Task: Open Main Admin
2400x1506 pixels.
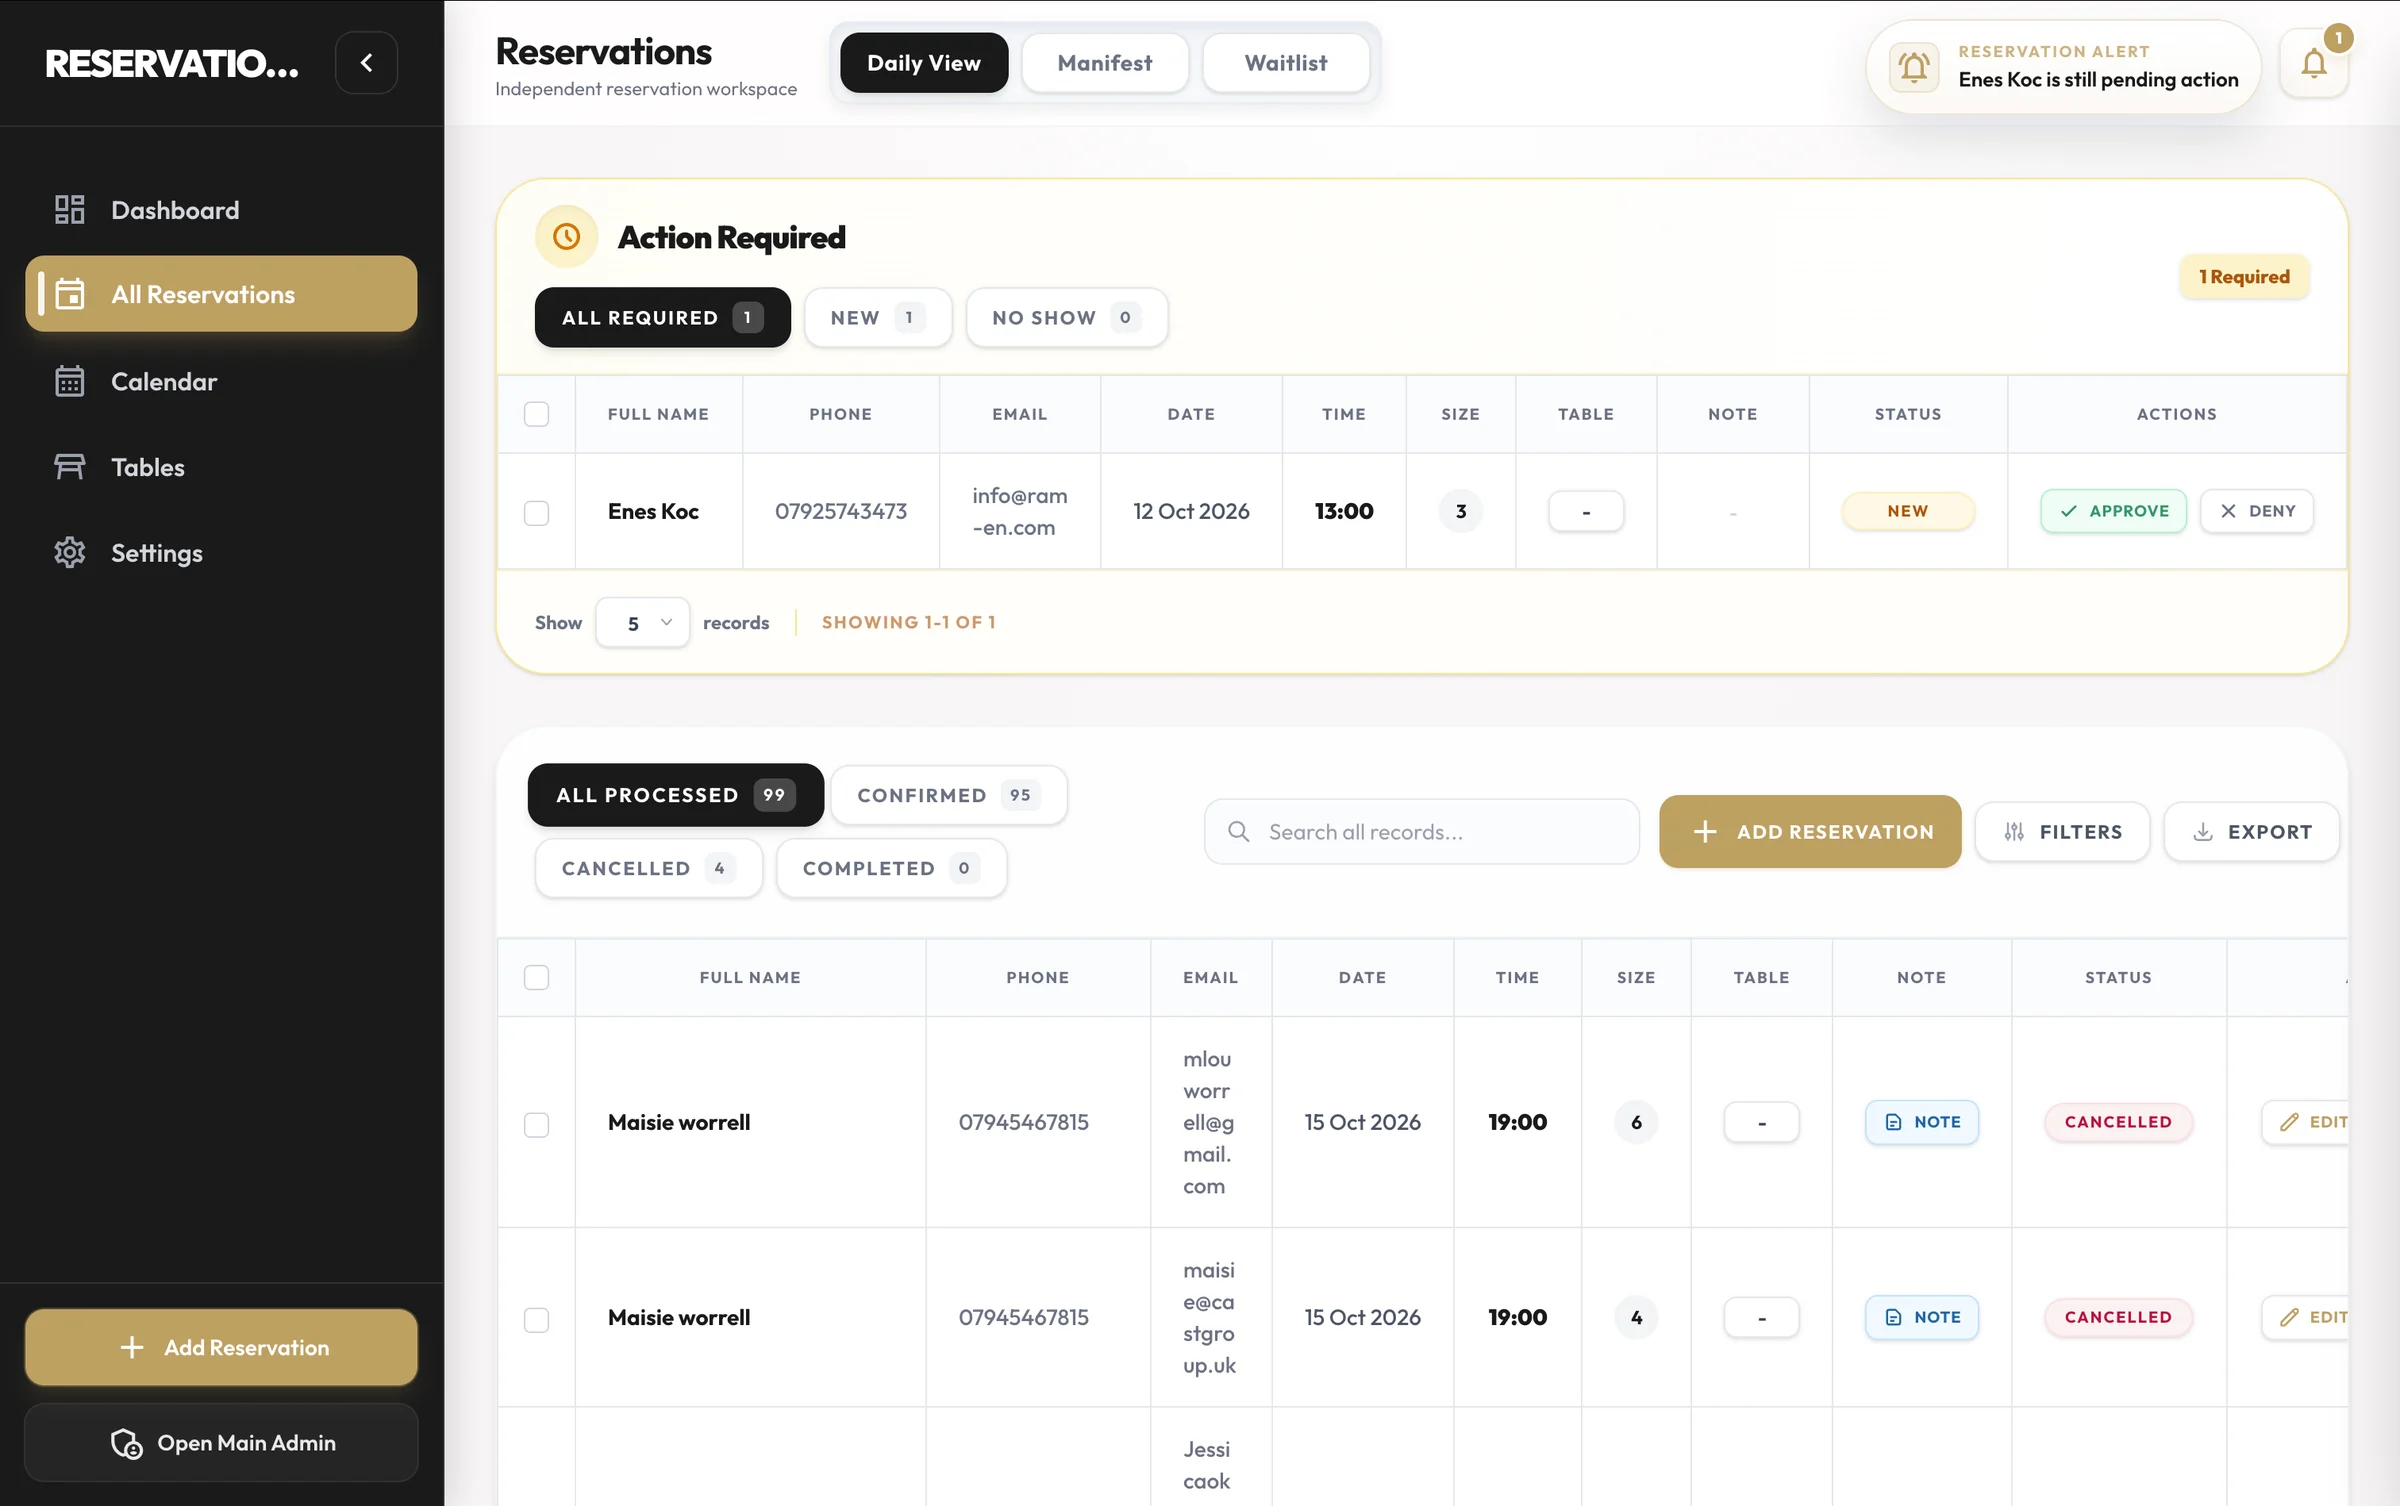Action: click(221, 1443)
